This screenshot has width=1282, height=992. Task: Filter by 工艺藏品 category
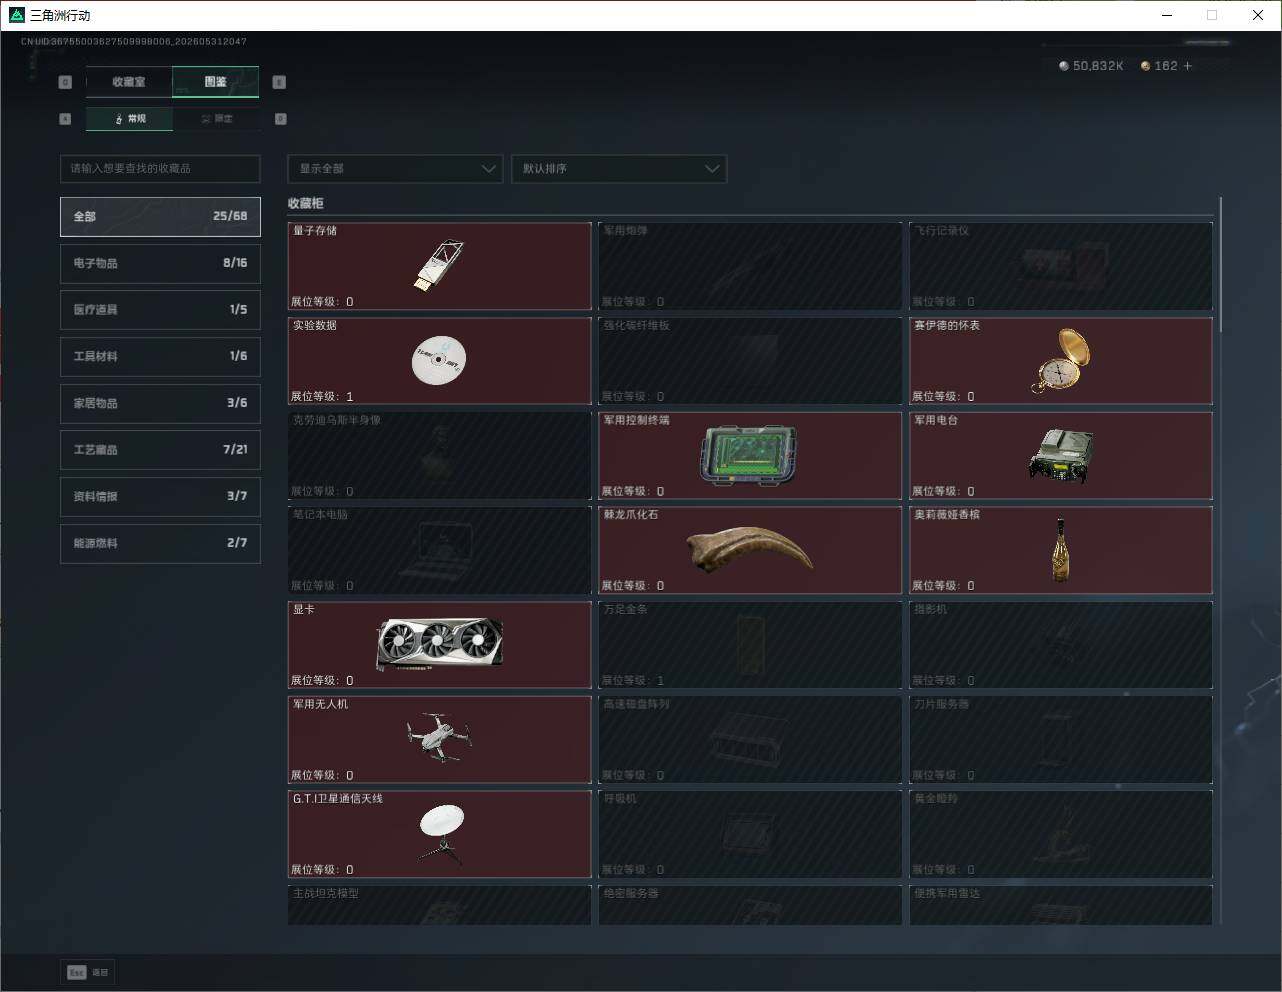(160, 450)
